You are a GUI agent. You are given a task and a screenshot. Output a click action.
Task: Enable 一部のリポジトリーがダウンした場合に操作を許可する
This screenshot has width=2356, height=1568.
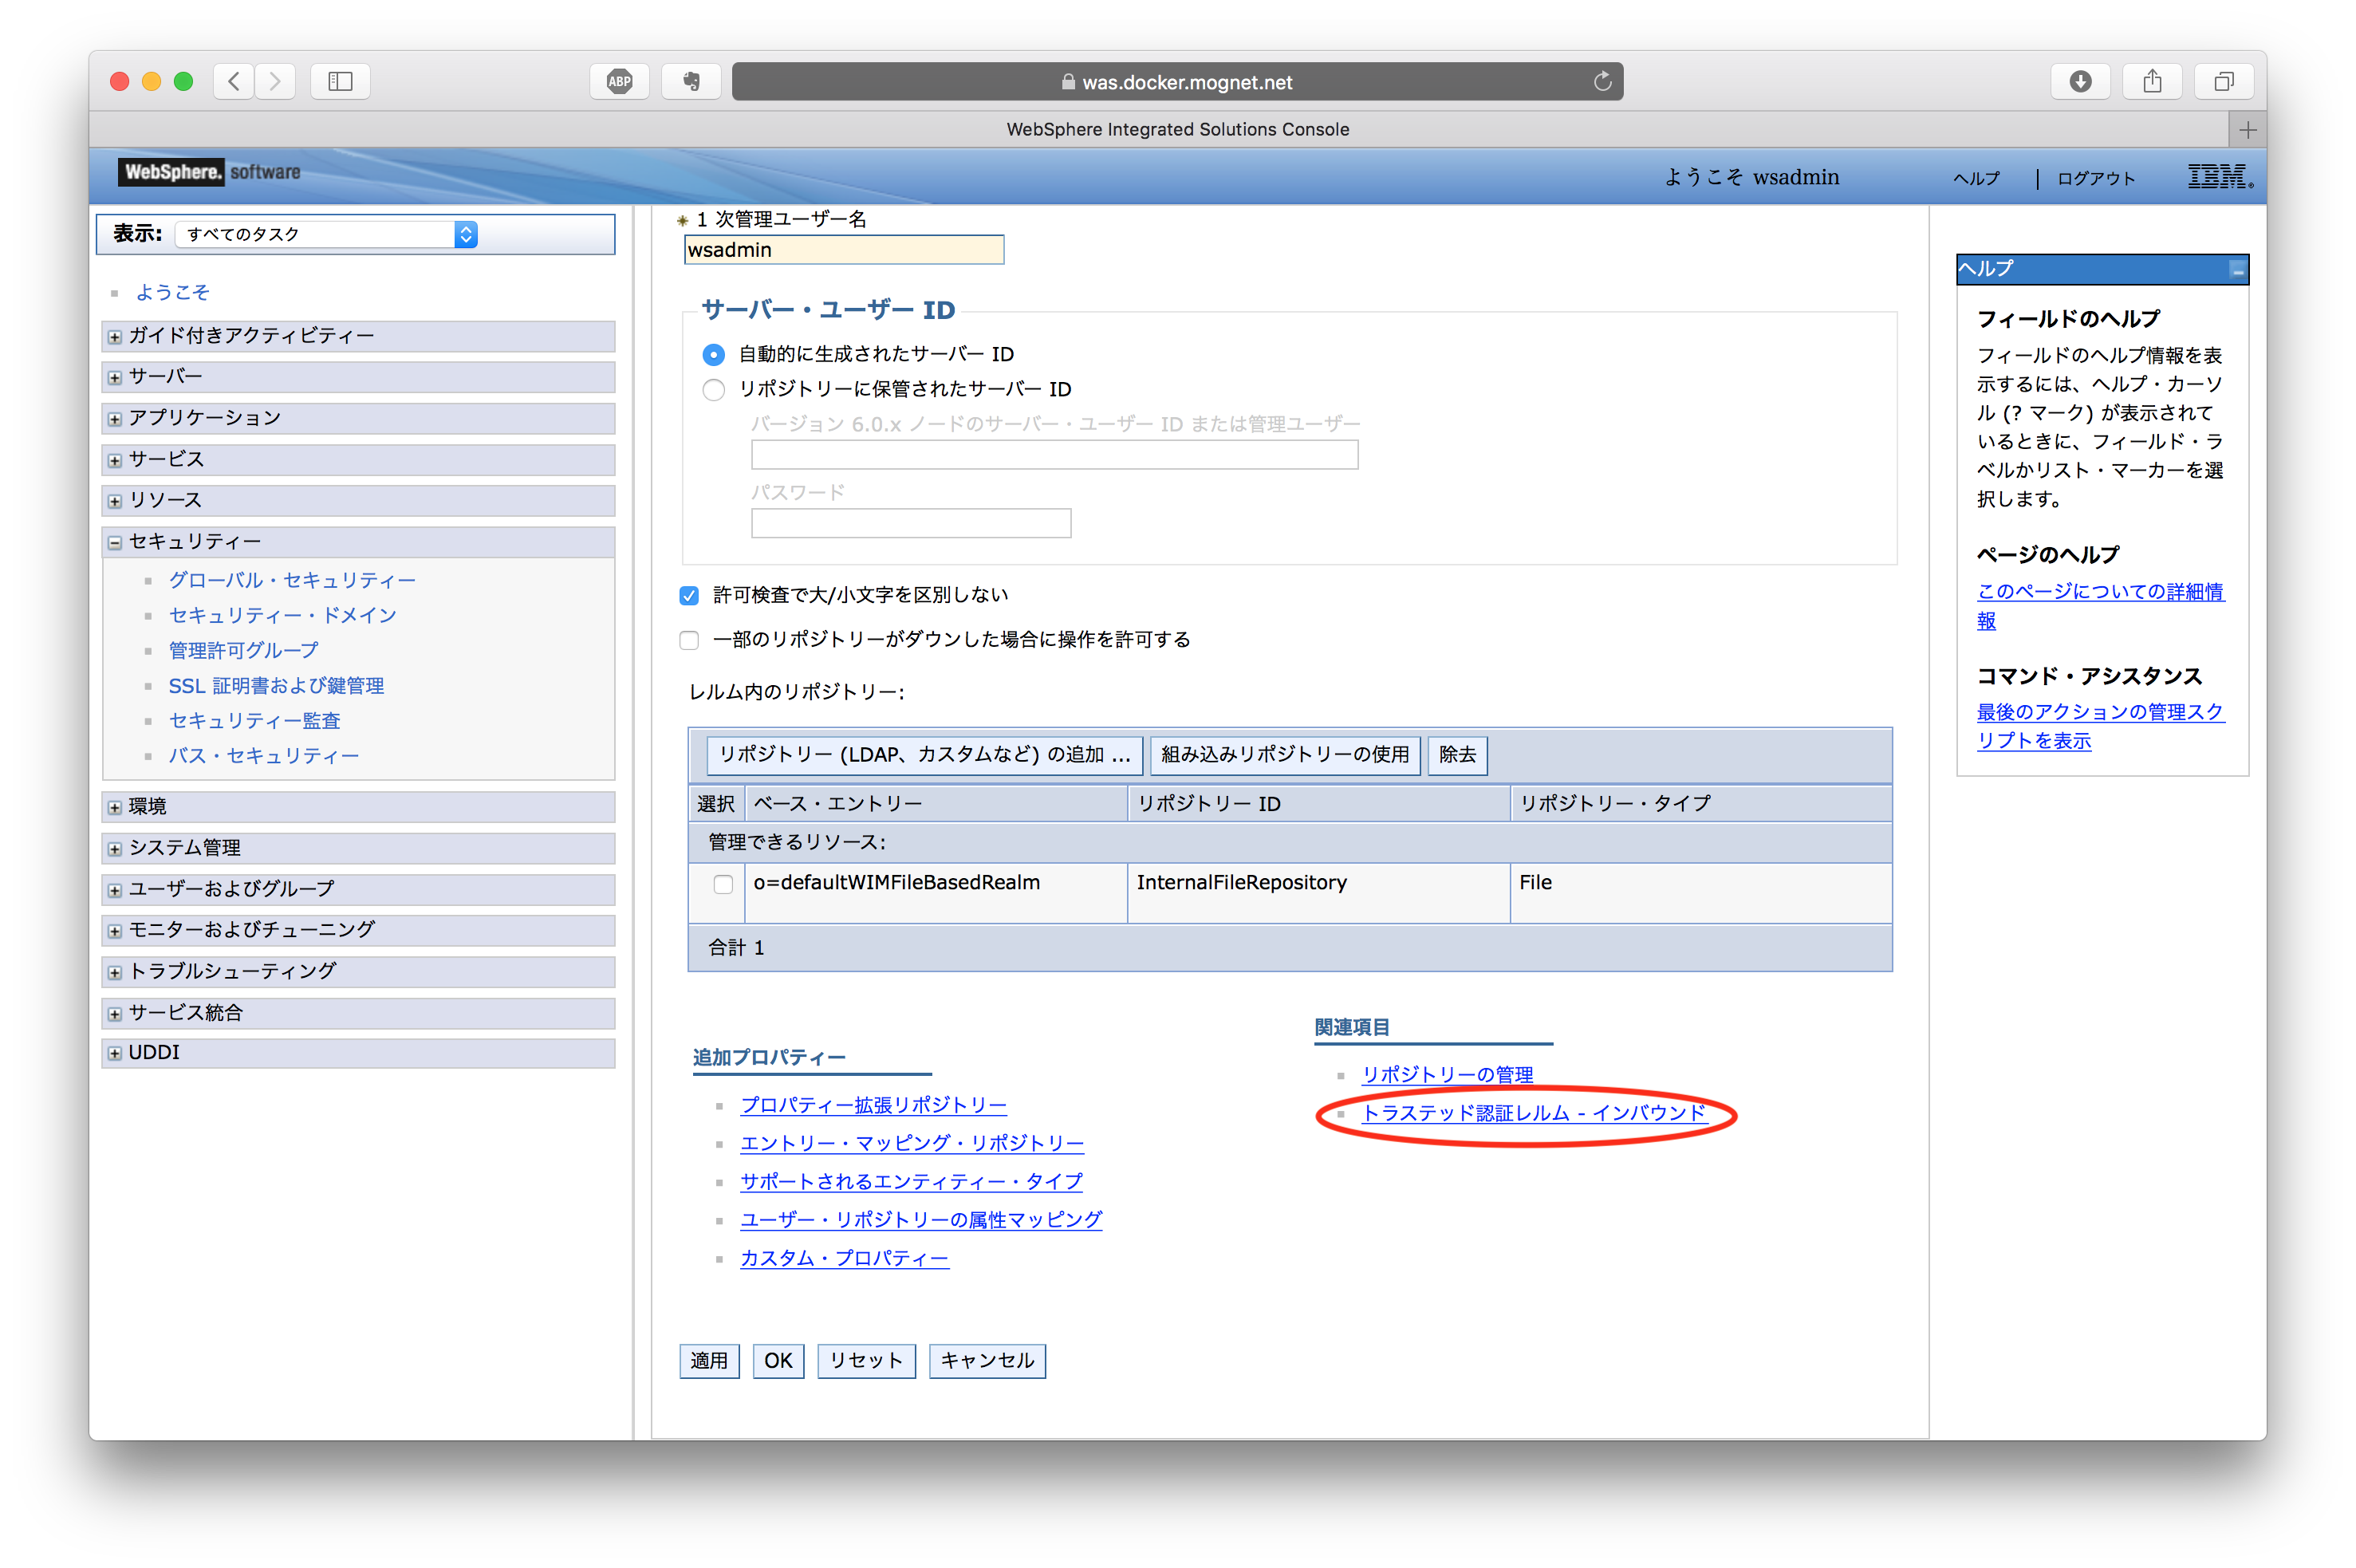[x=689, y=640]
